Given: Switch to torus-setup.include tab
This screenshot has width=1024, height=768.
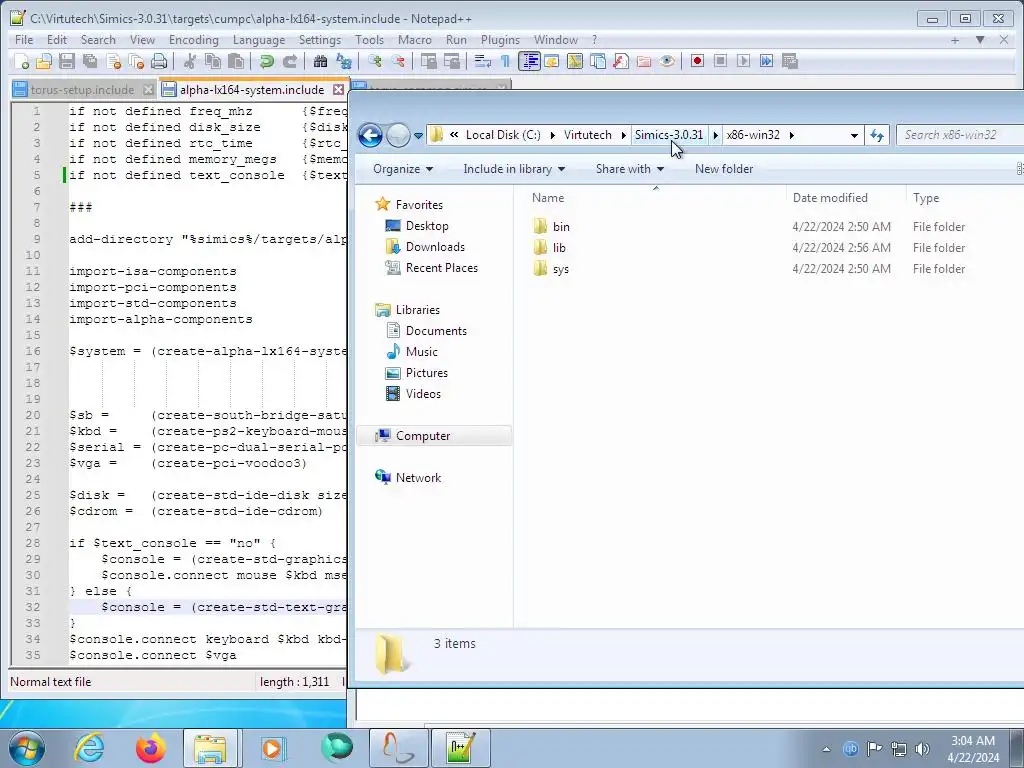Looking at the screenshot, I should coord(82,89).
